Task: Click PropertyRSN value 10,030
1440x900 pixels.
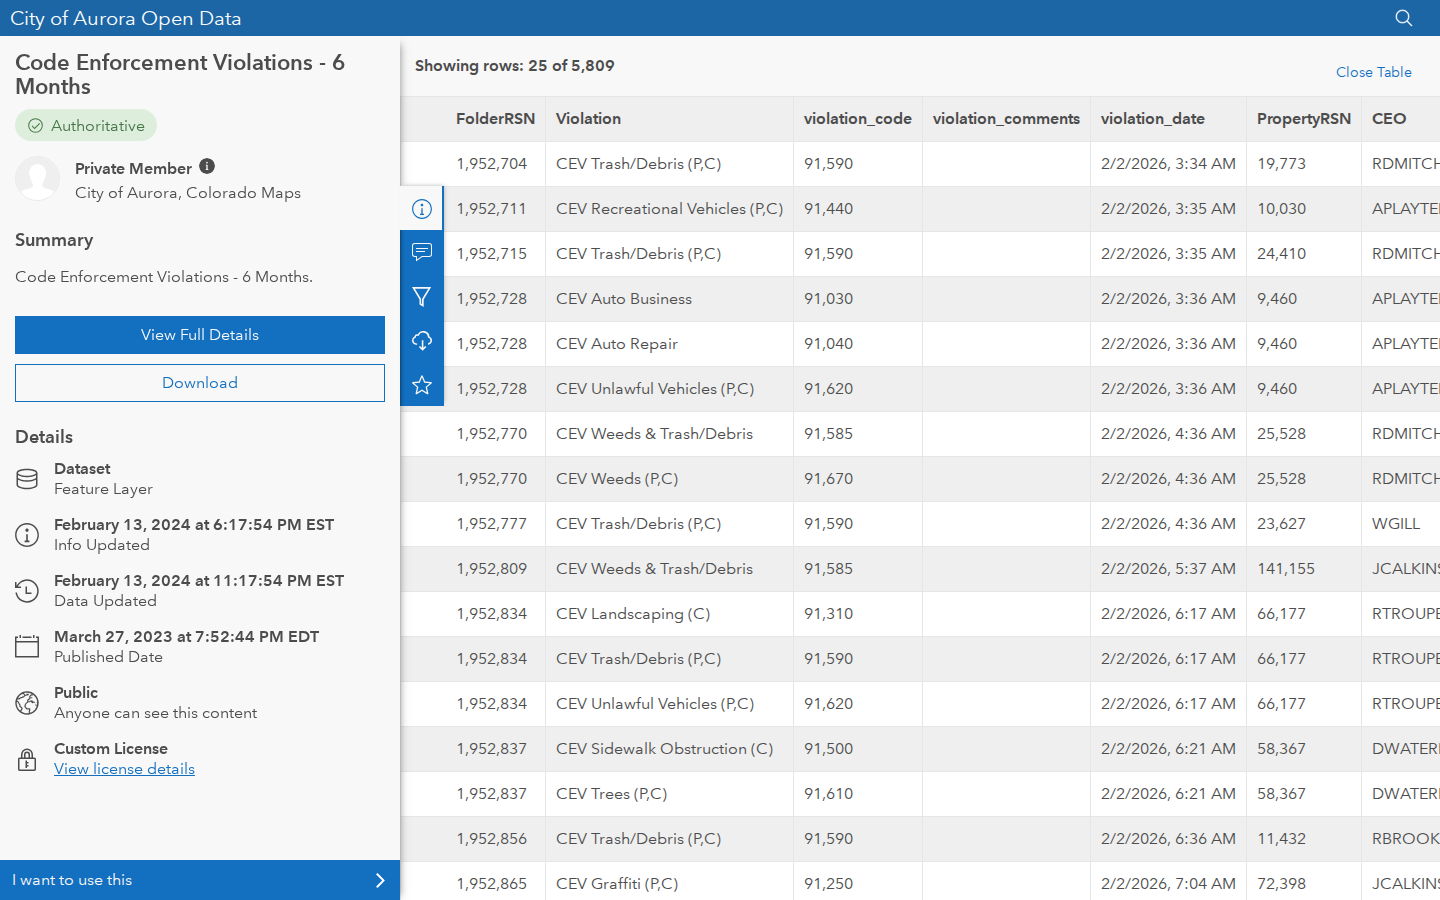Action: click(x=1281, y=209)
